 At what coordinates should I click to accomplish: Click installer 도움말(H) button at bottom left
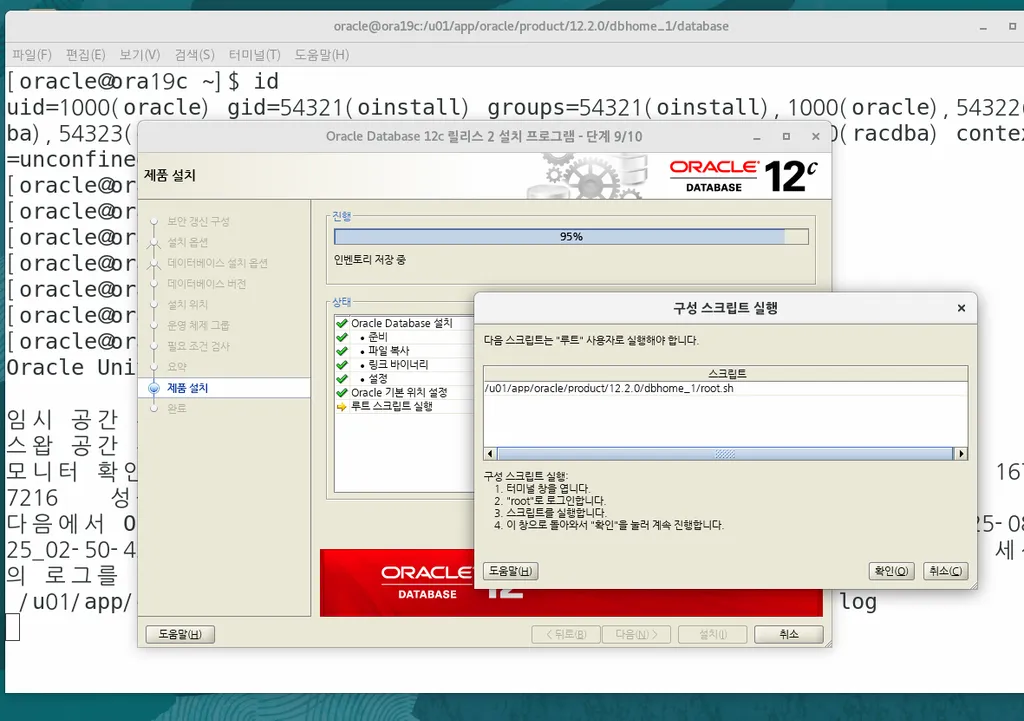[x=180, y=634]
